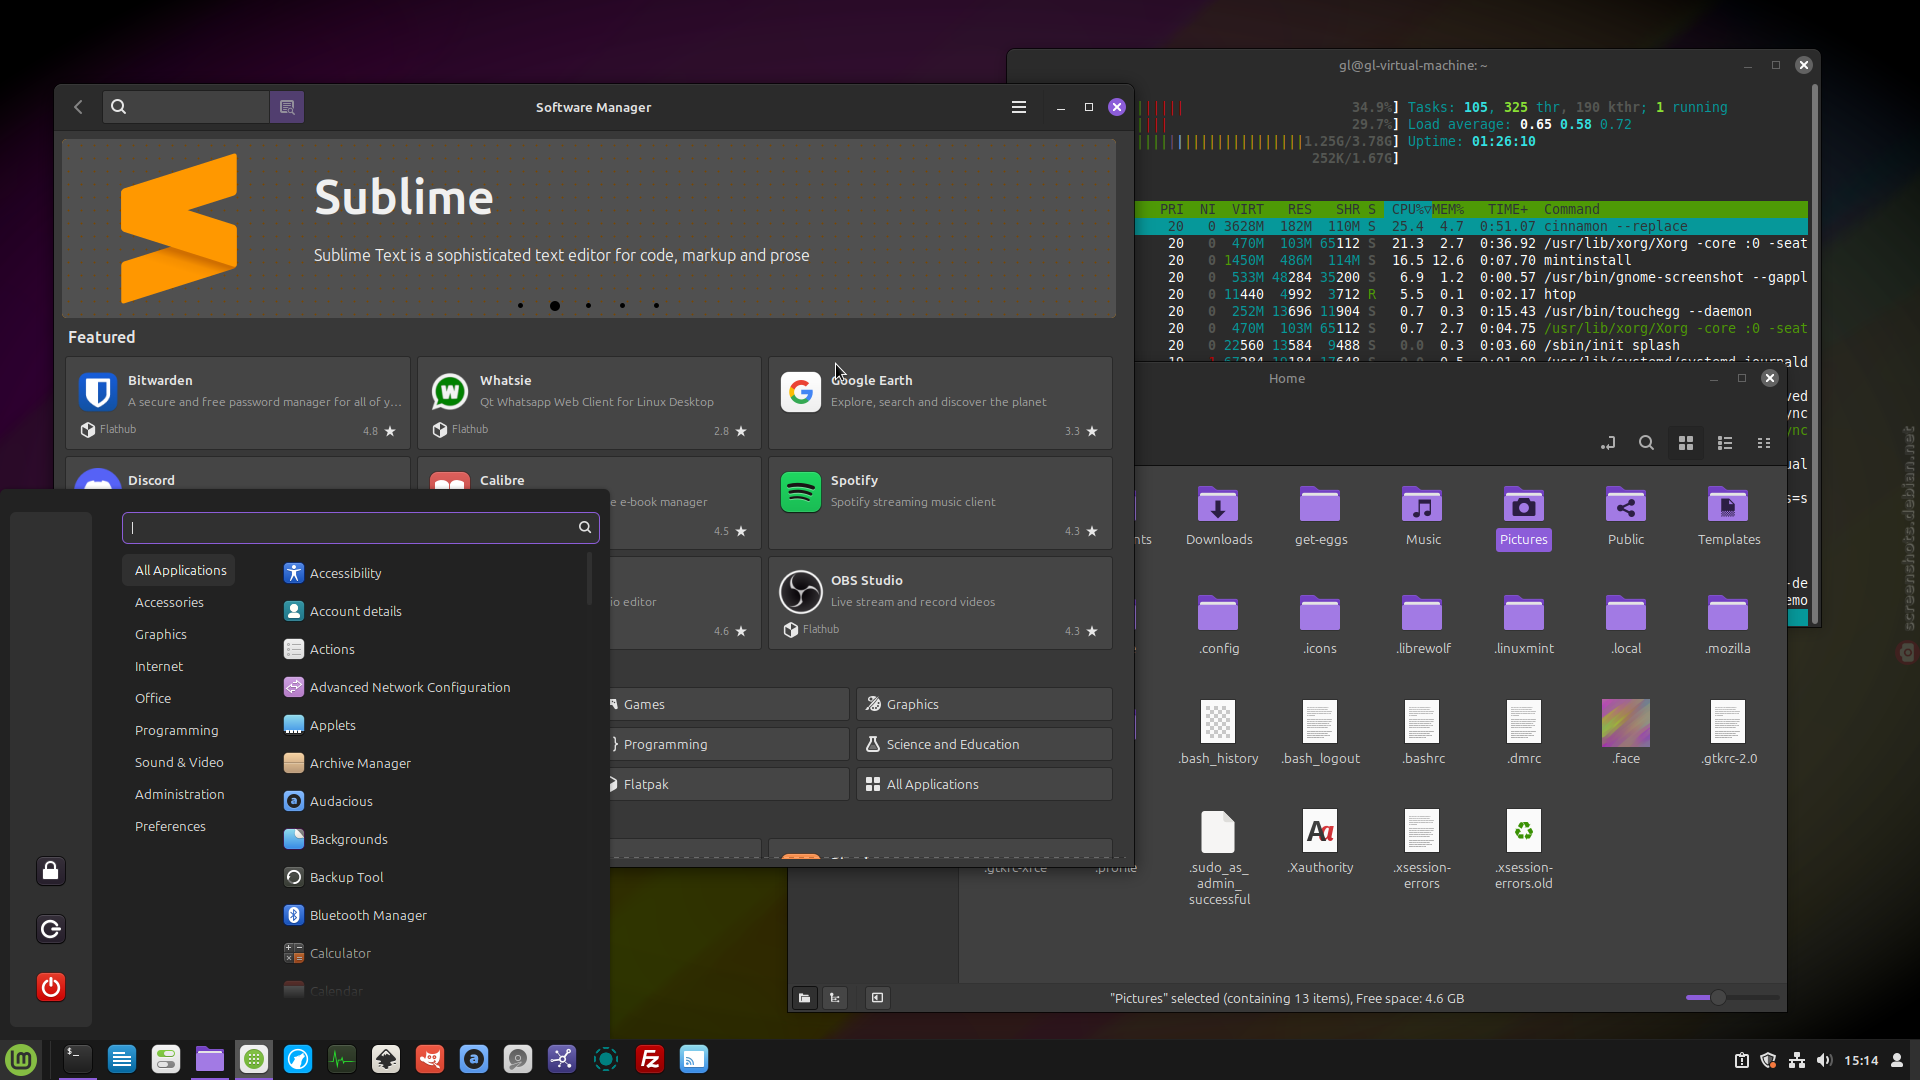Open the clock showing 15:14

point(1861,1060)
